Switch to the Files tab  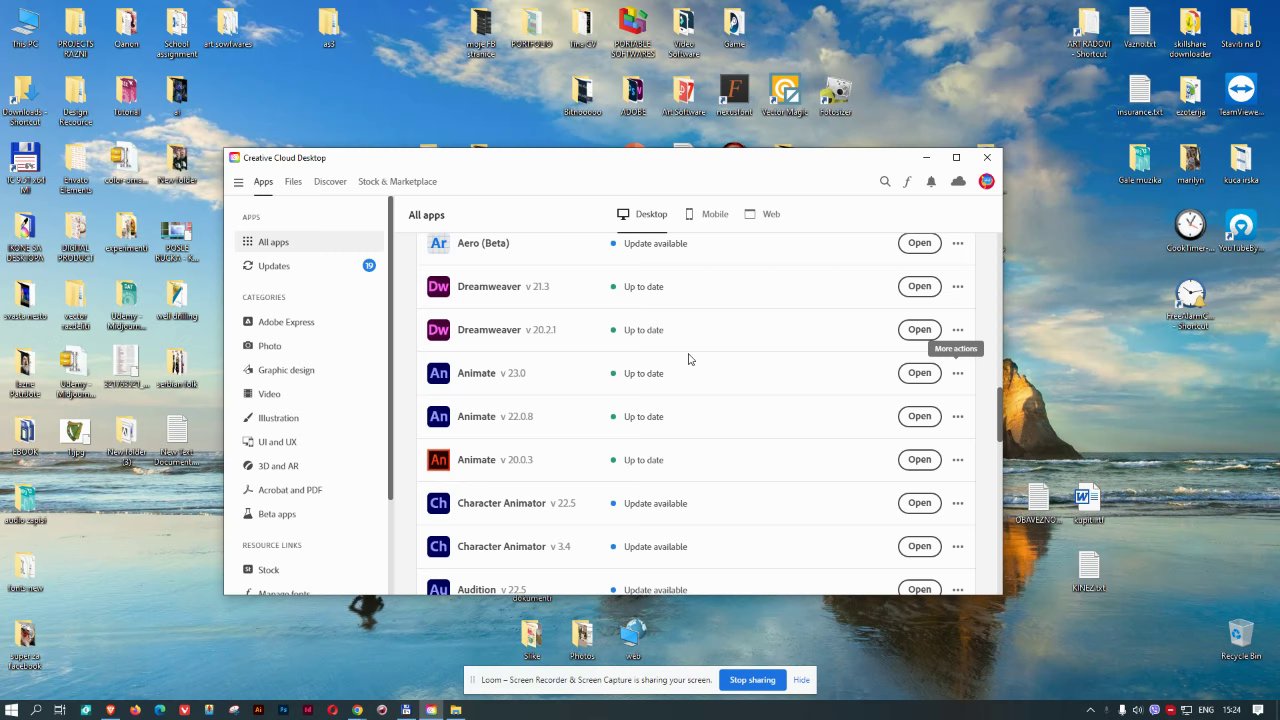(293, 182)
